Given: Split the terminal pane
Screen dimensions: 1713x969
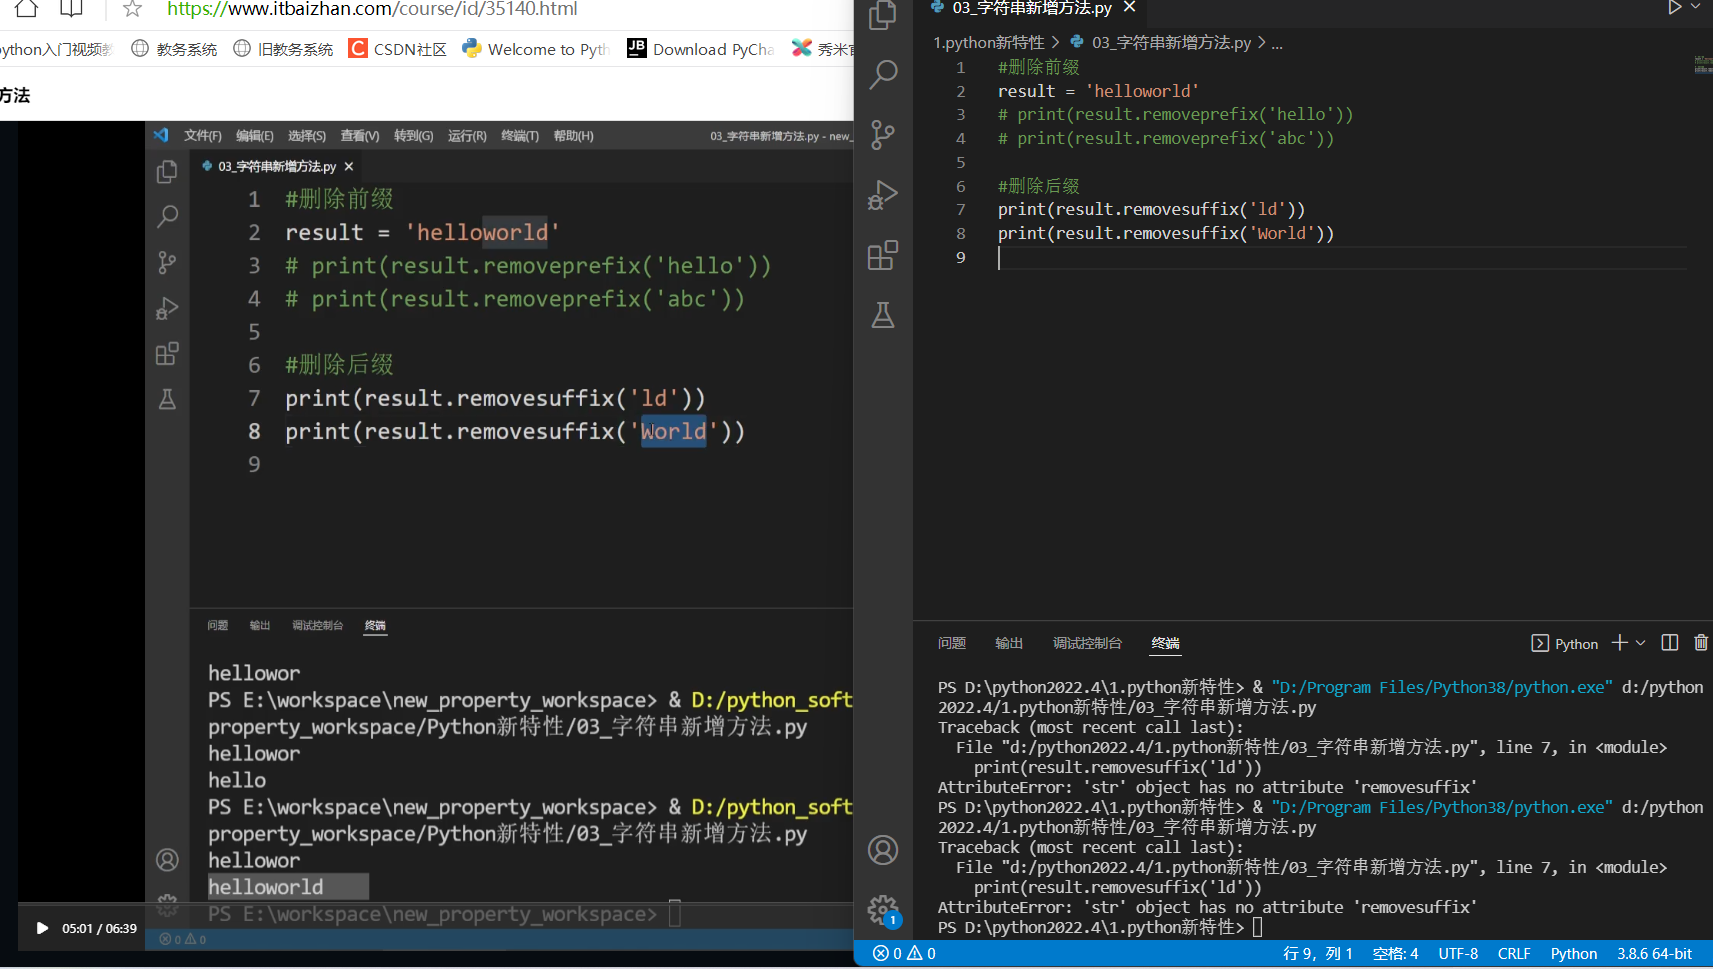Looking at the screenshot, I should click(1670, 643).
